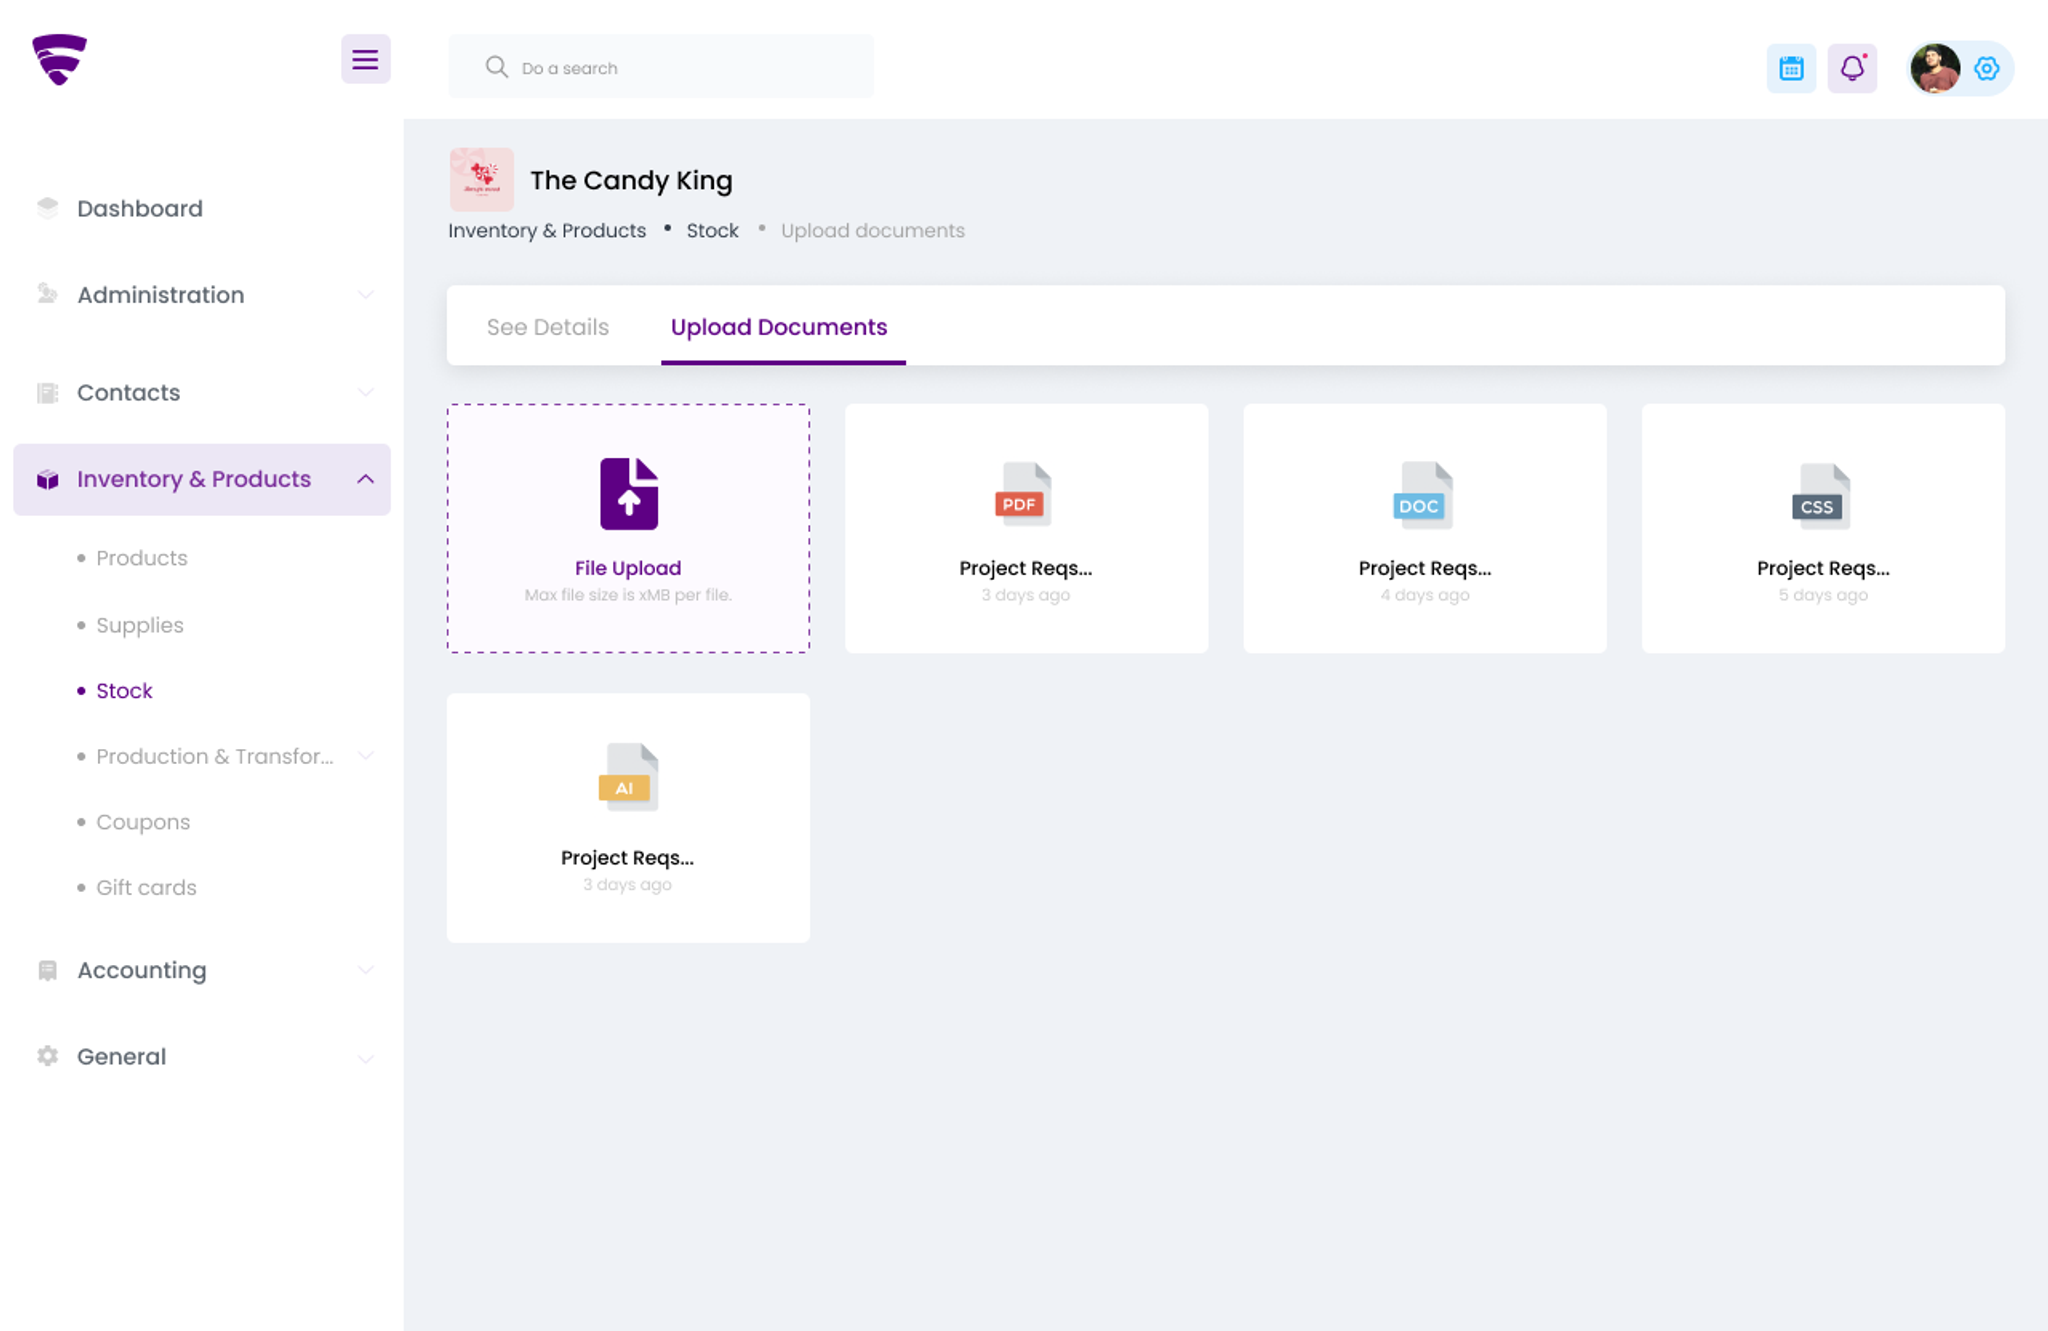Open the PDF Project Reqs file
Image resolution: width=2048 pixels, height=1331 pixels.
[1026, 528]
